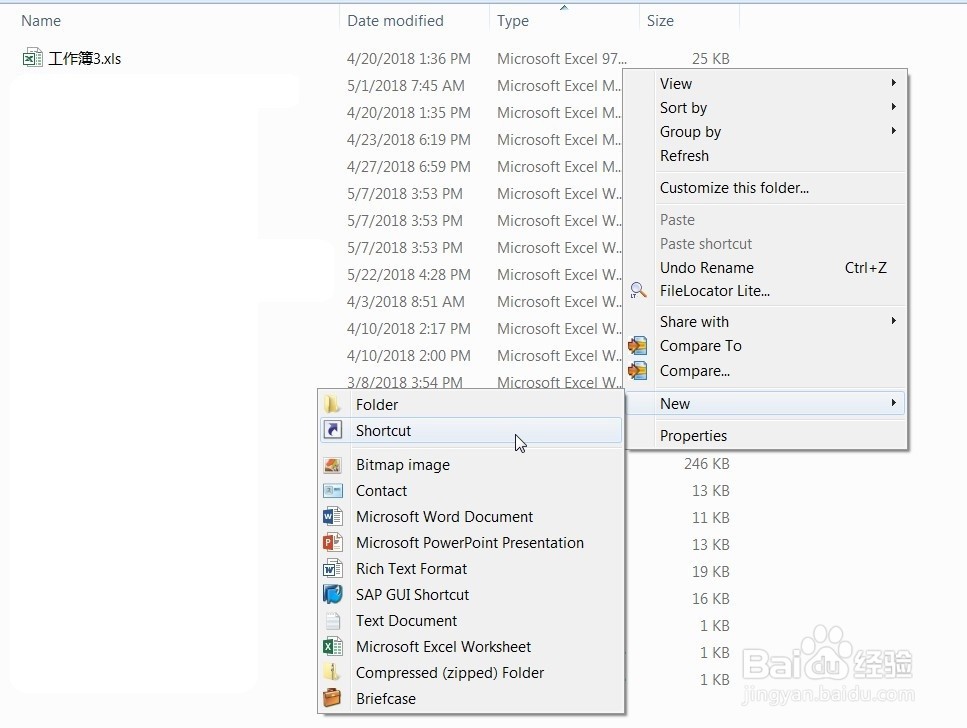Select Compare To entry
The height and width of the screenshot is (728, 967).
click(766, 345)
